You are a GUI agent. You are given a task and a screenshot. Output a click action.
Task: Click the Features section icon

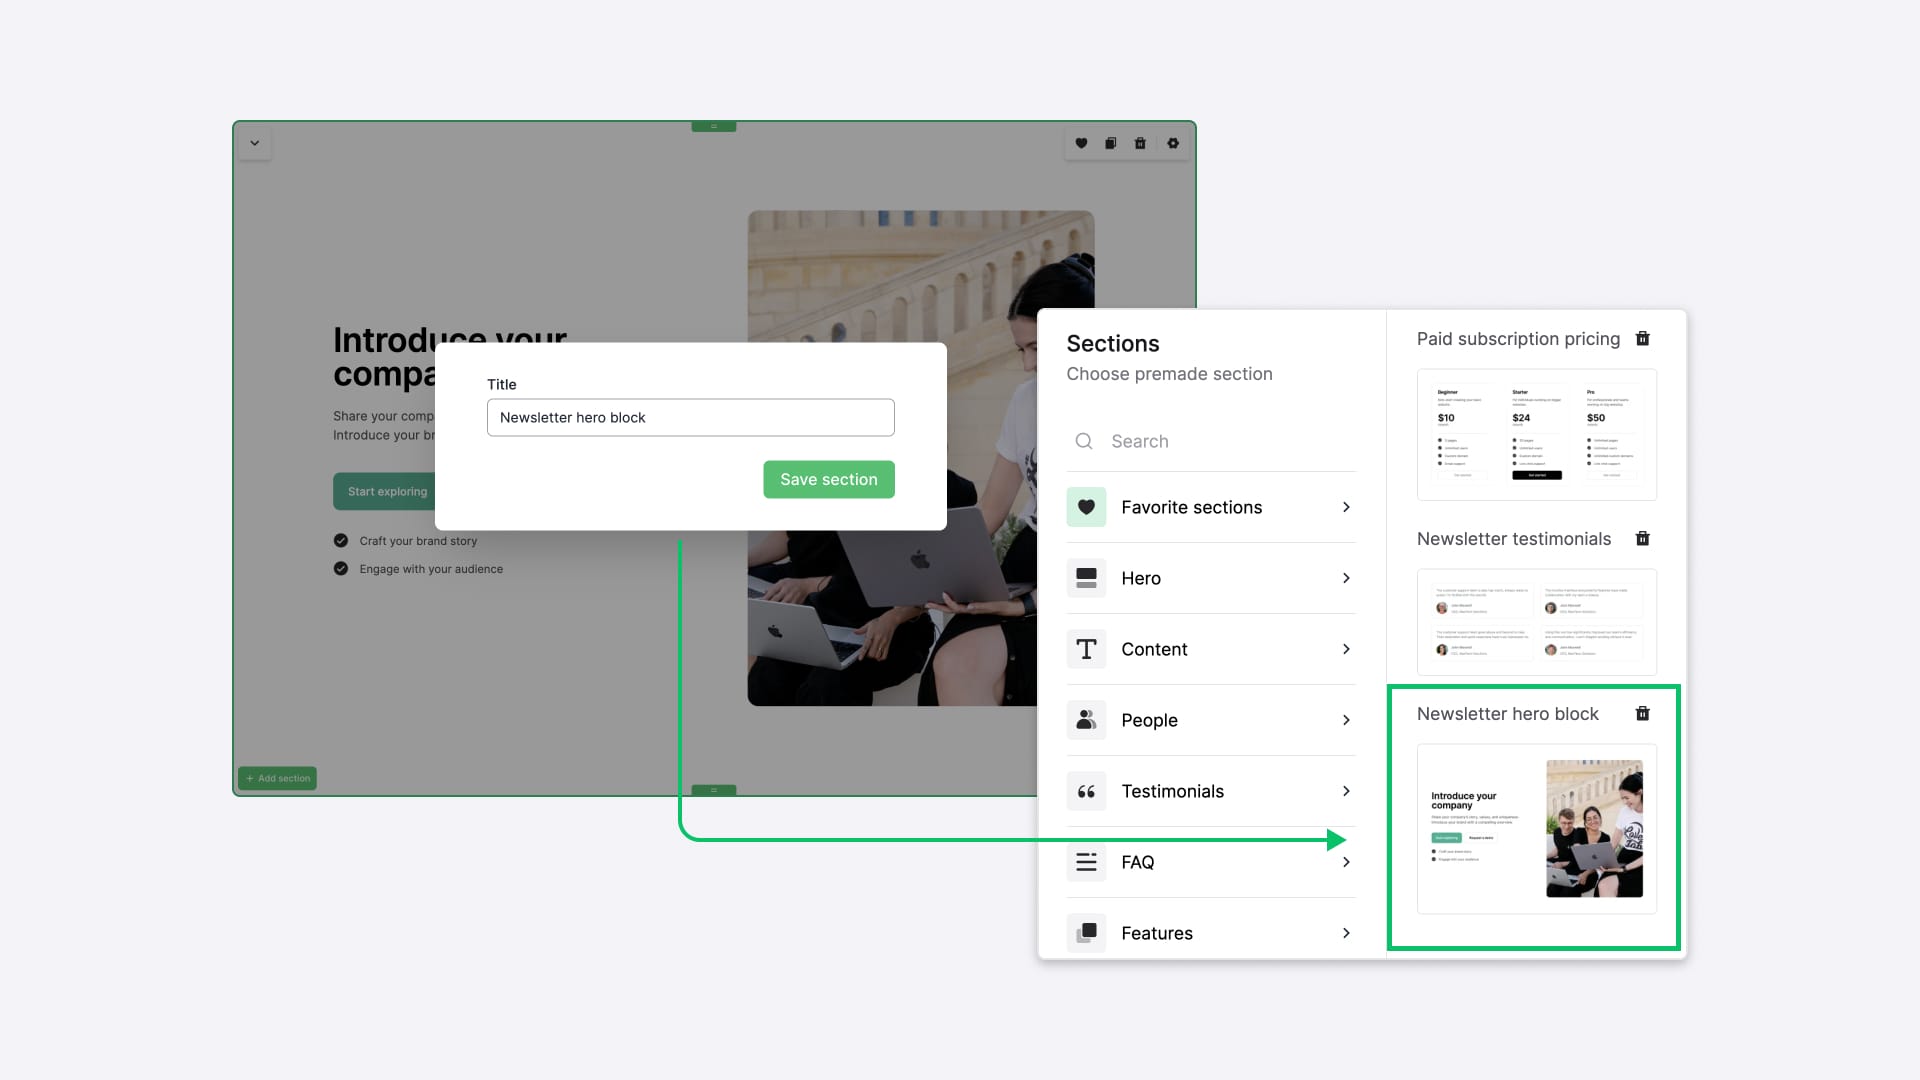(x=1085, y=932)
